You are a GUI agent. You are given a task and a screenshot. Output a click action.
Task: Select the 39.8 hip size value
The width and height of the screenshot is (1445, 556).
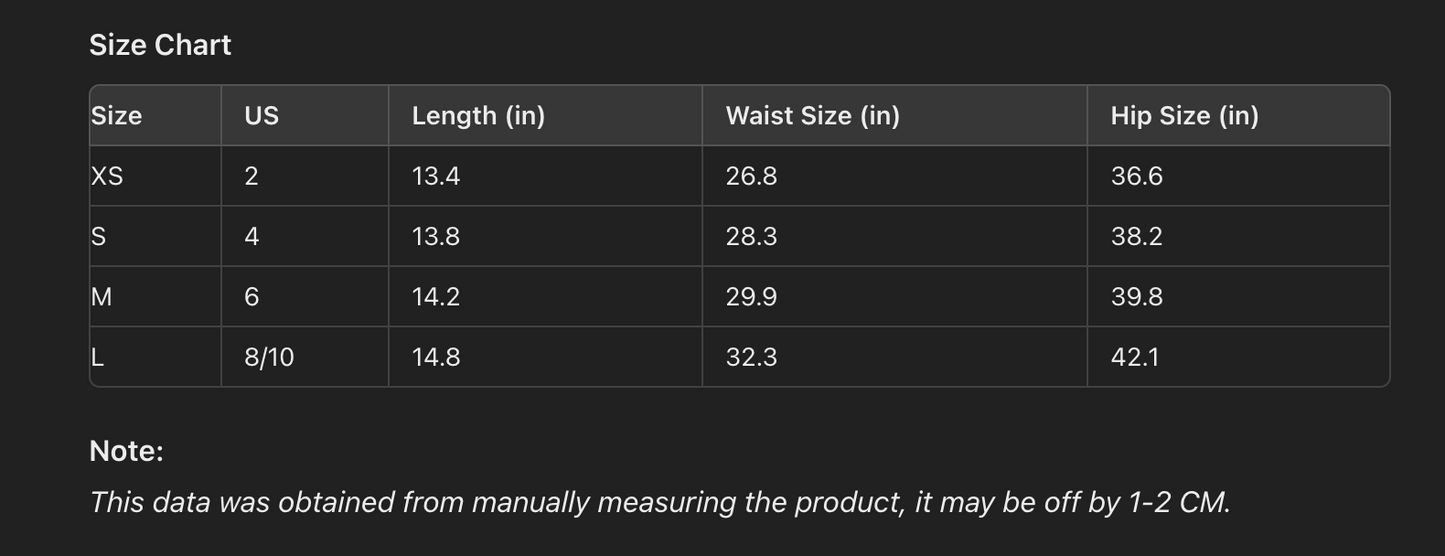[1136, 297]
